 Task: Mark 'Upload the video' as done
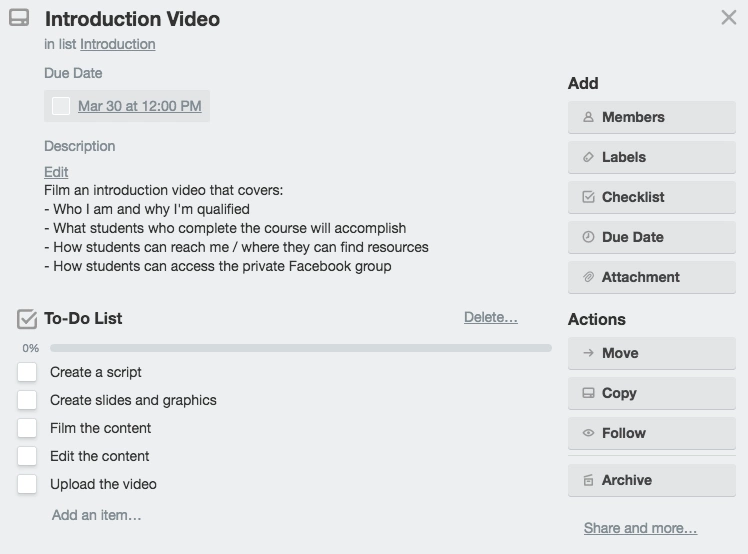click(x=27, y=484)
